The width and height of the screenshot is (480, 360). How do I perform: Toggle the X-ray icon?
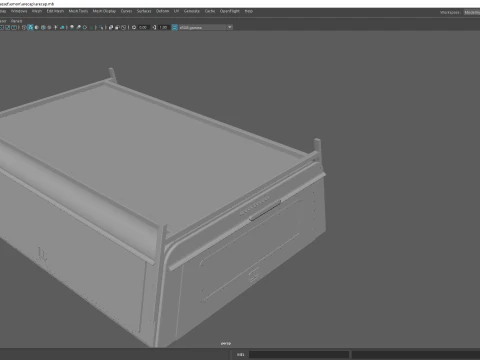coord(111,27)
